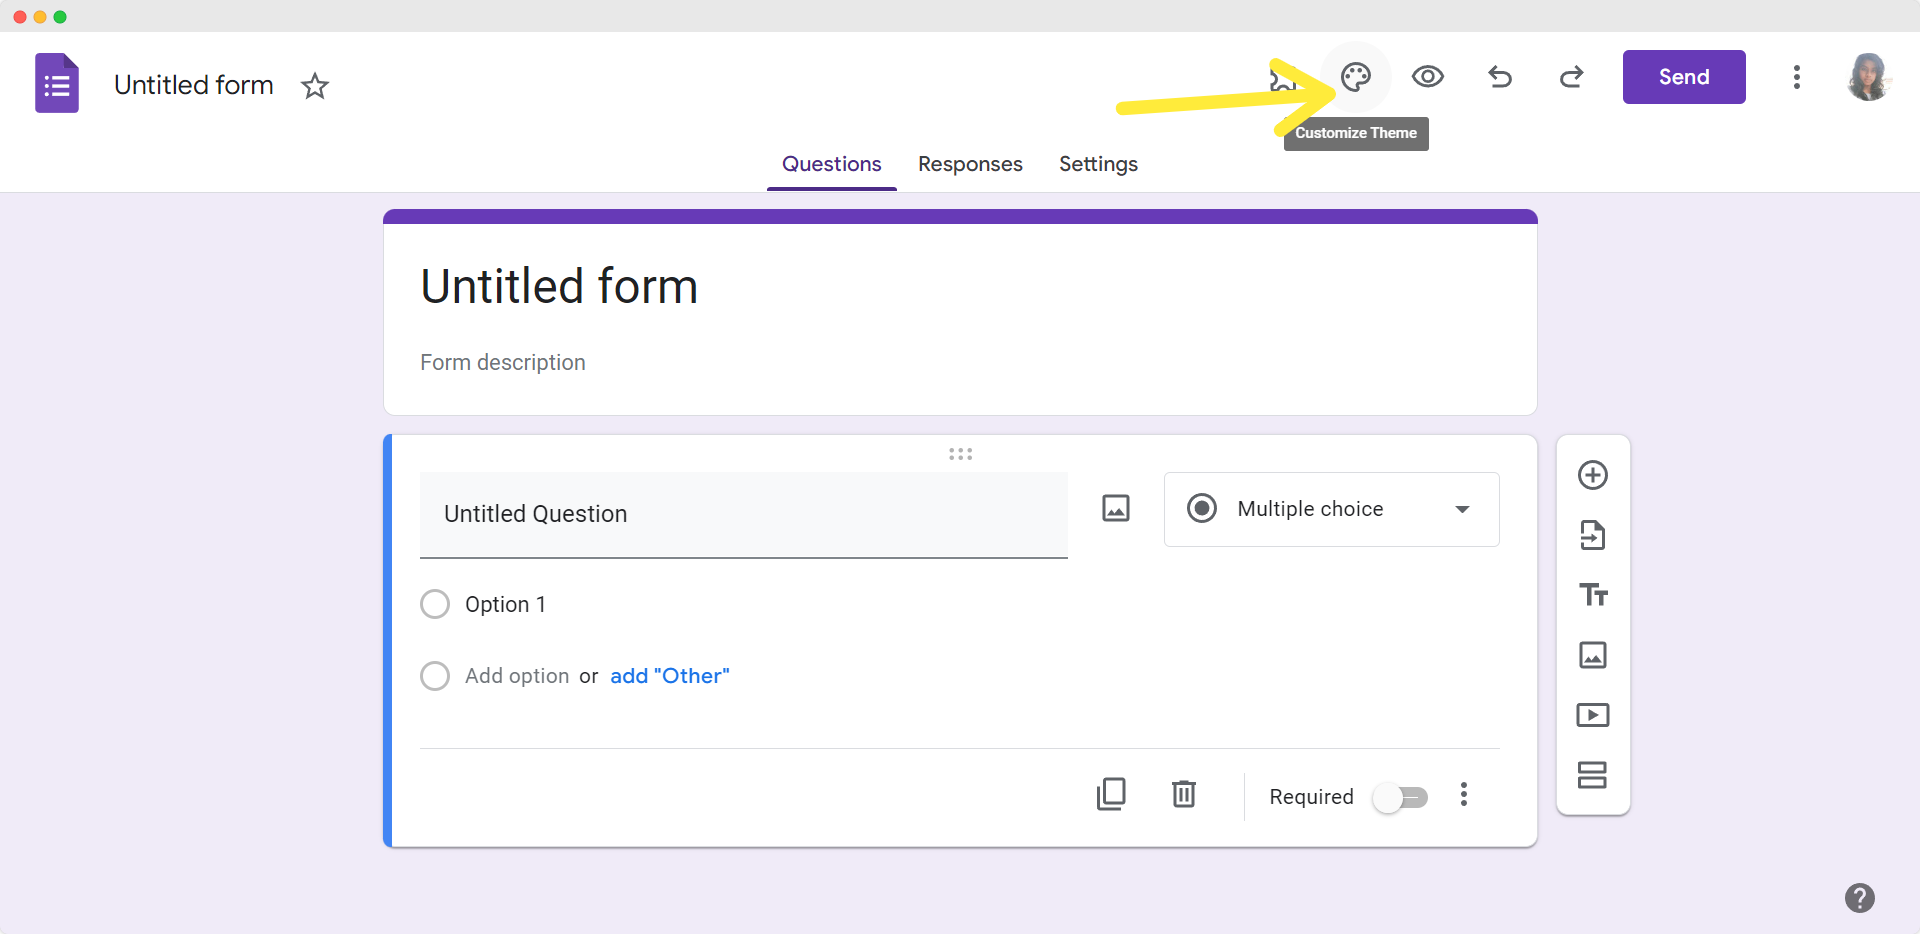
Task: Add a section from the sidebar
Action: tap(1592, 775)
